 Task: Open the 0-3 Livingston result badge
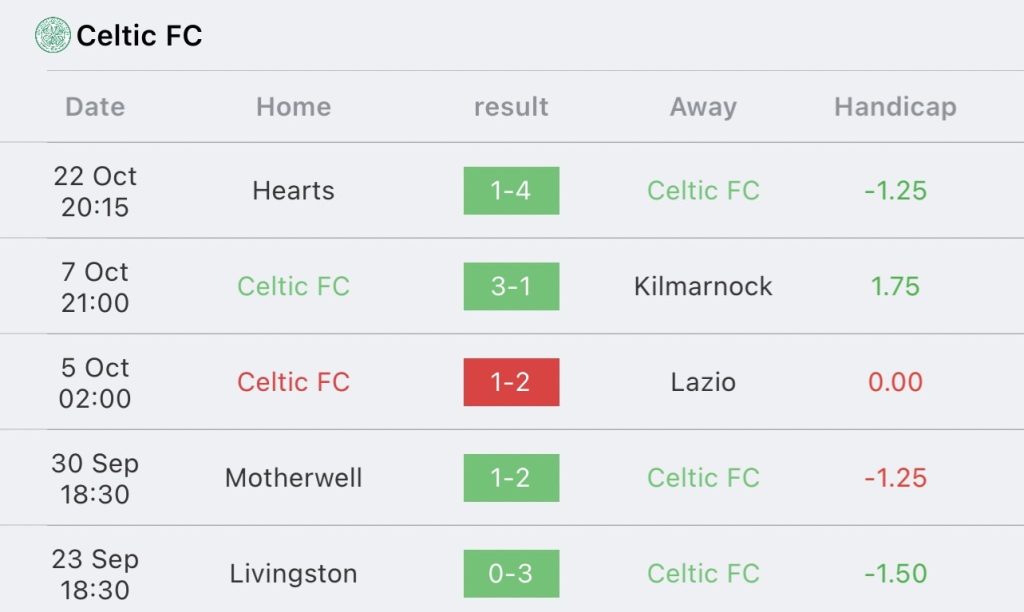coord(511,573)
